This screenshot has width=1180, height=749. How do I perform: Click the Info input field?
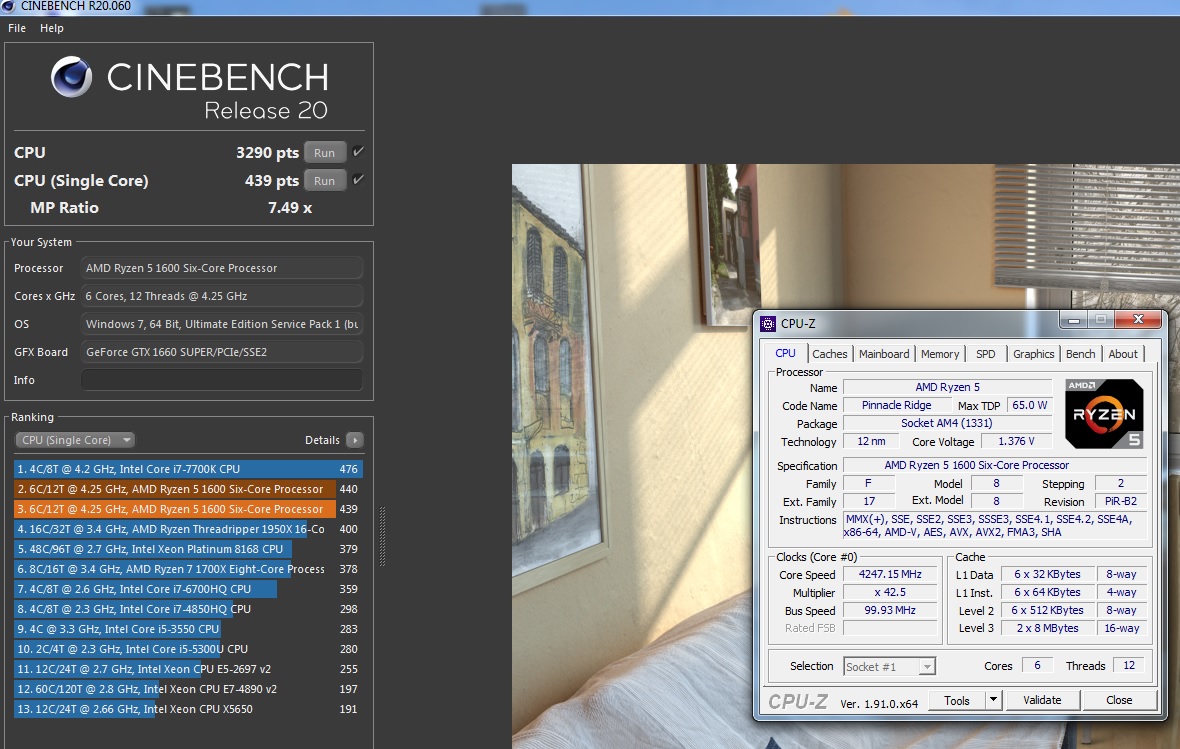coord(222,379)
